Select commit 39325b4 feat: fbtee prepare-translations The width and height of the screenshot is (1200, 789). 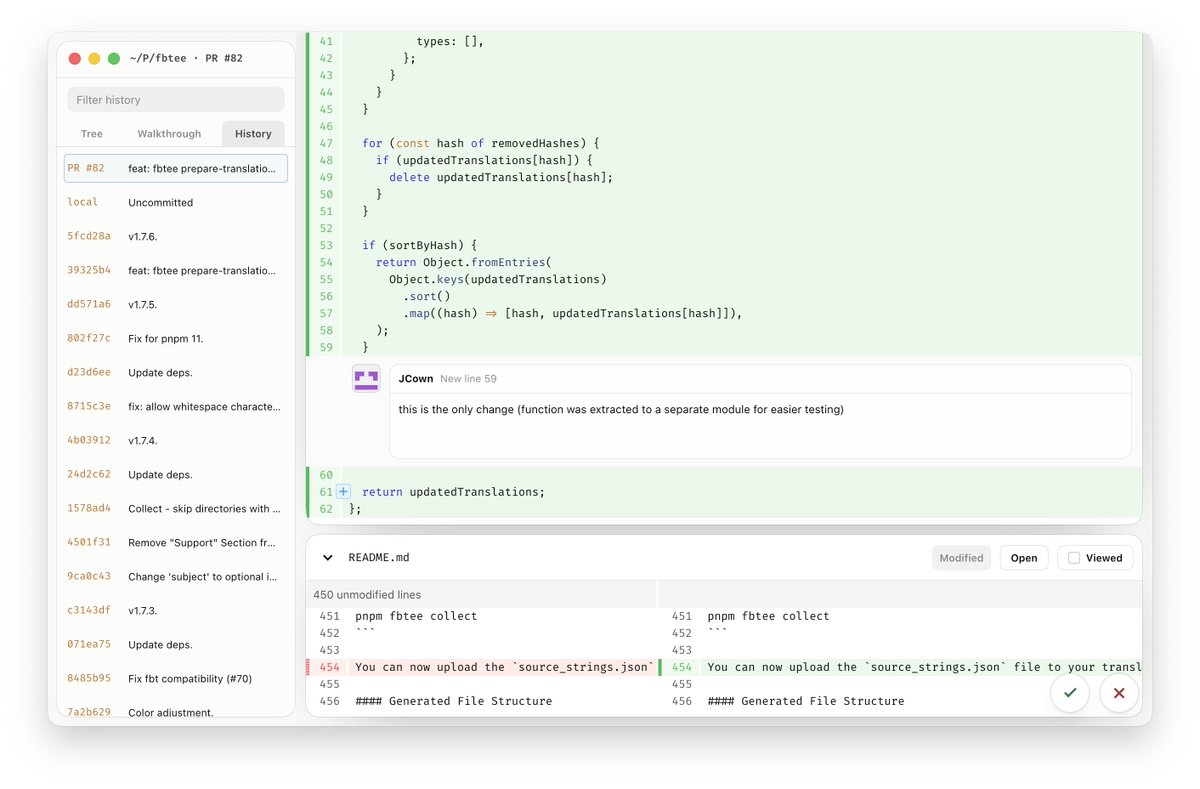176,270
